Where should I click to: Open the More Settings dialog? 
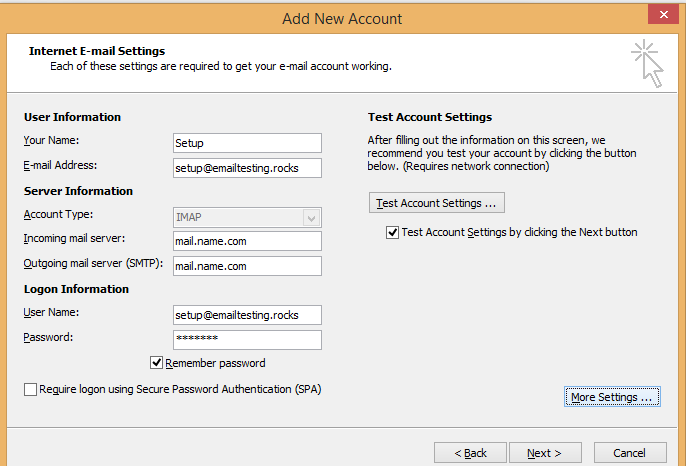(612, 397)
